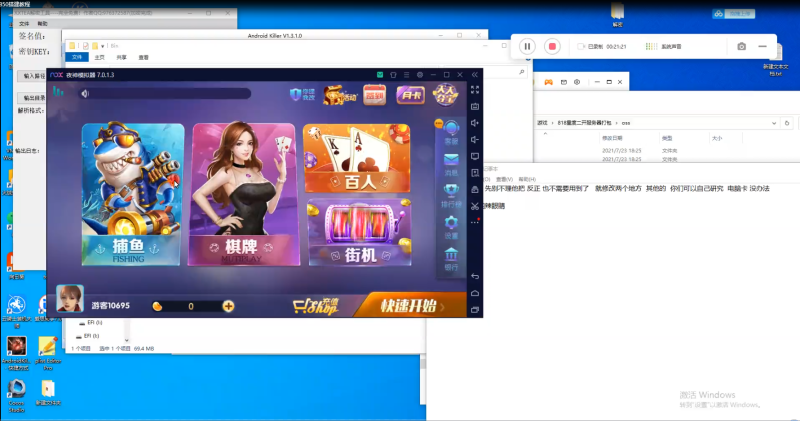800x421 pixels.
Task: Click the sort arrow above the name column
Action: (545, 134)
